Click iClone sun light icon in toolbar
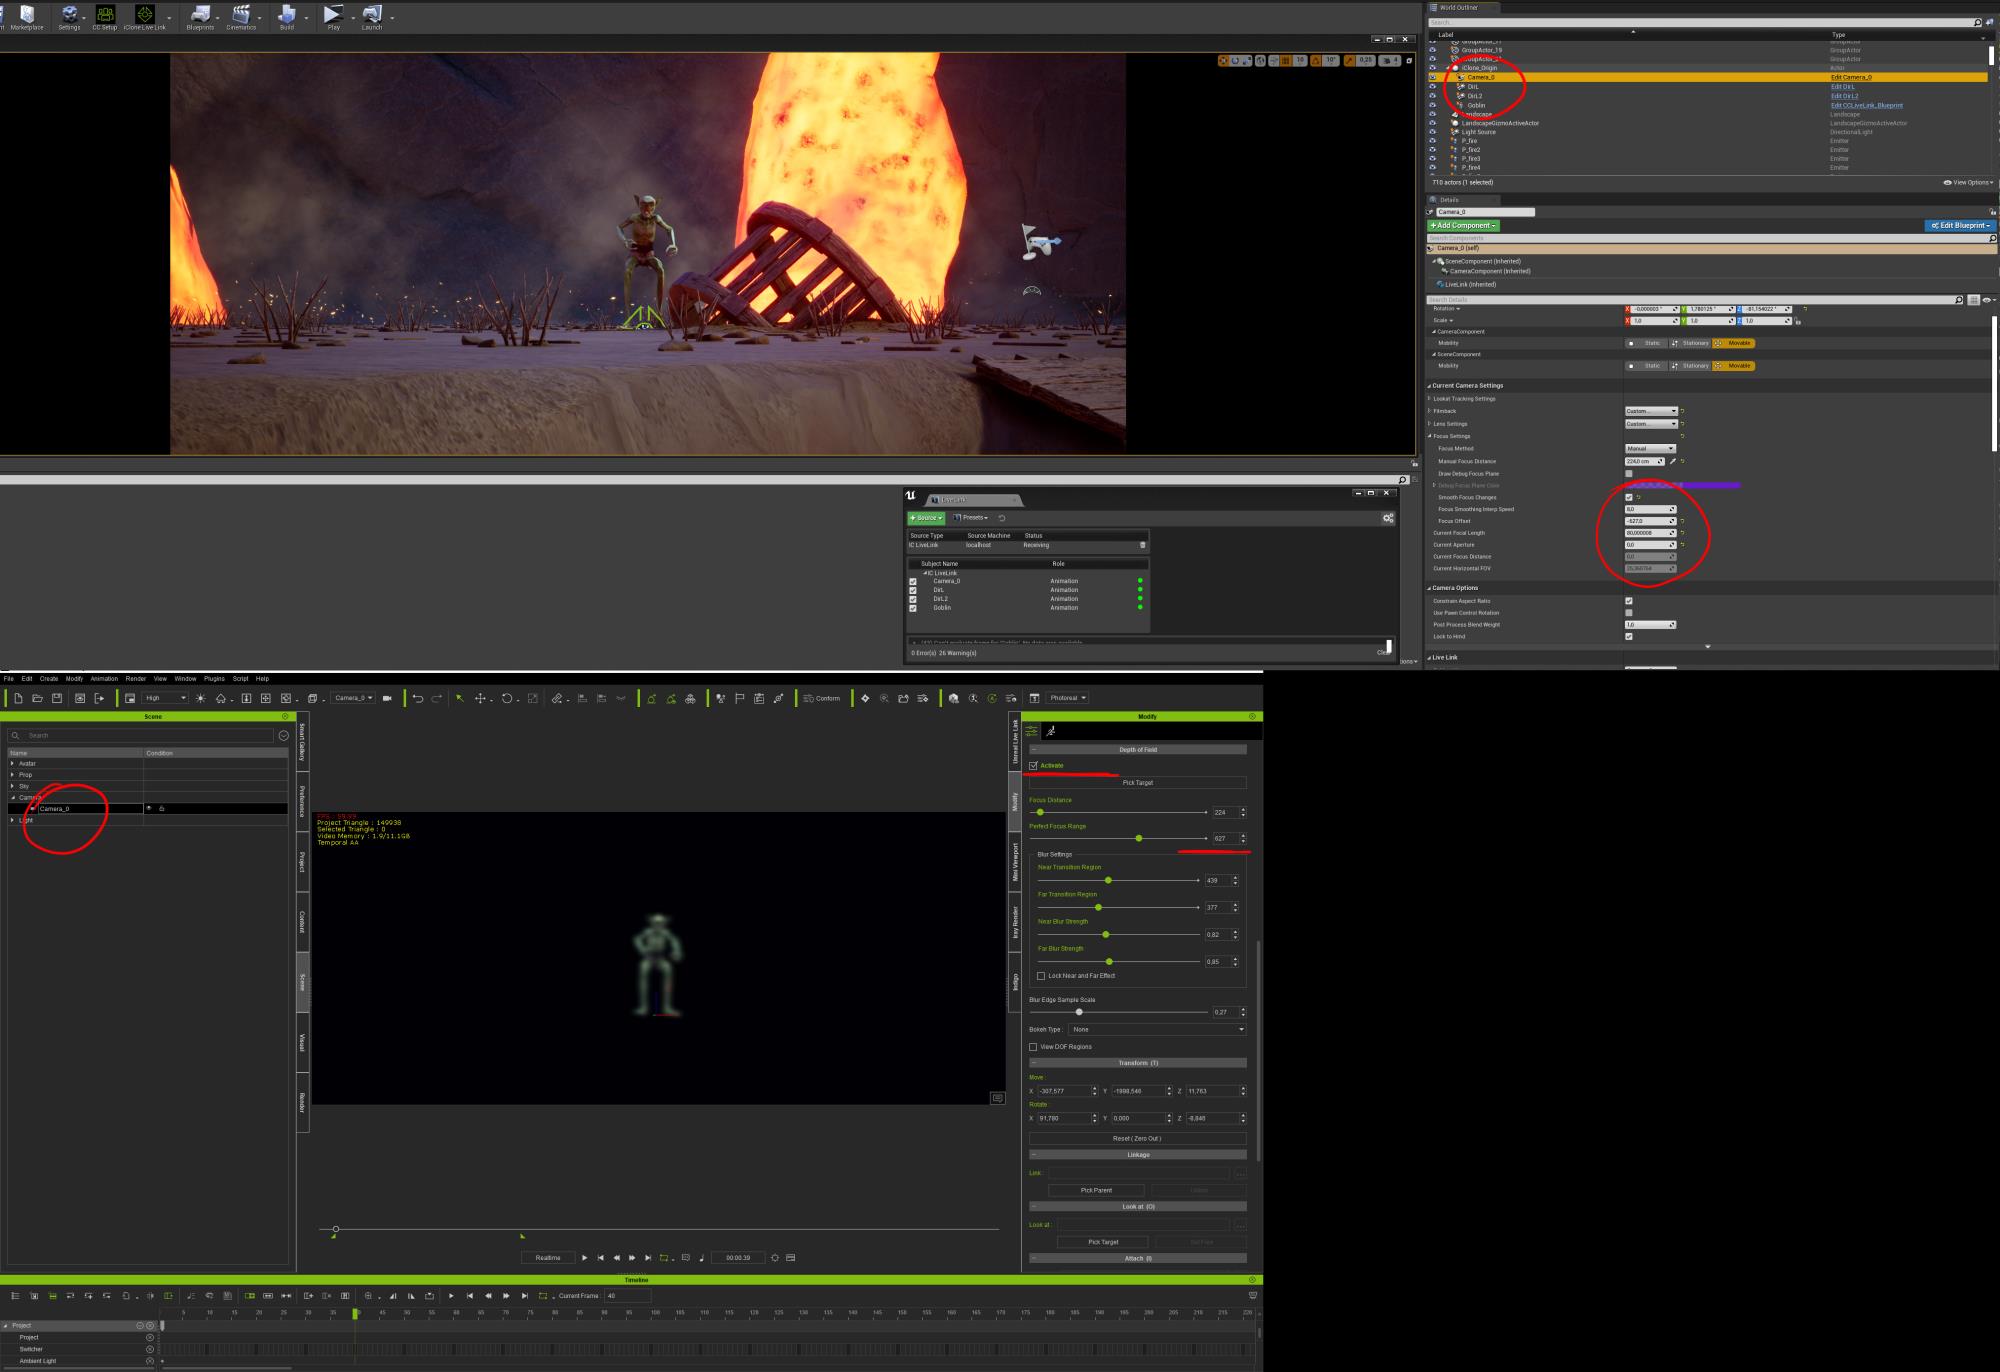 [200, 698]
